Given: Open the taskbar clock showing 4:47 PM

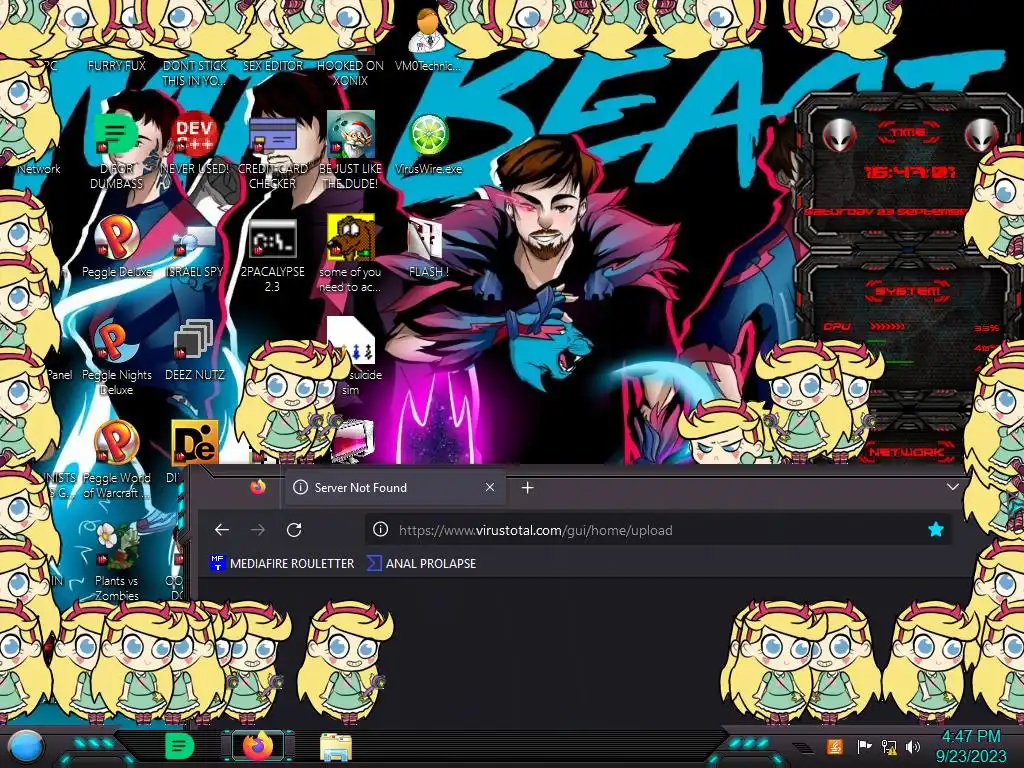Looking at the screenshot, I should pos(971,746).
